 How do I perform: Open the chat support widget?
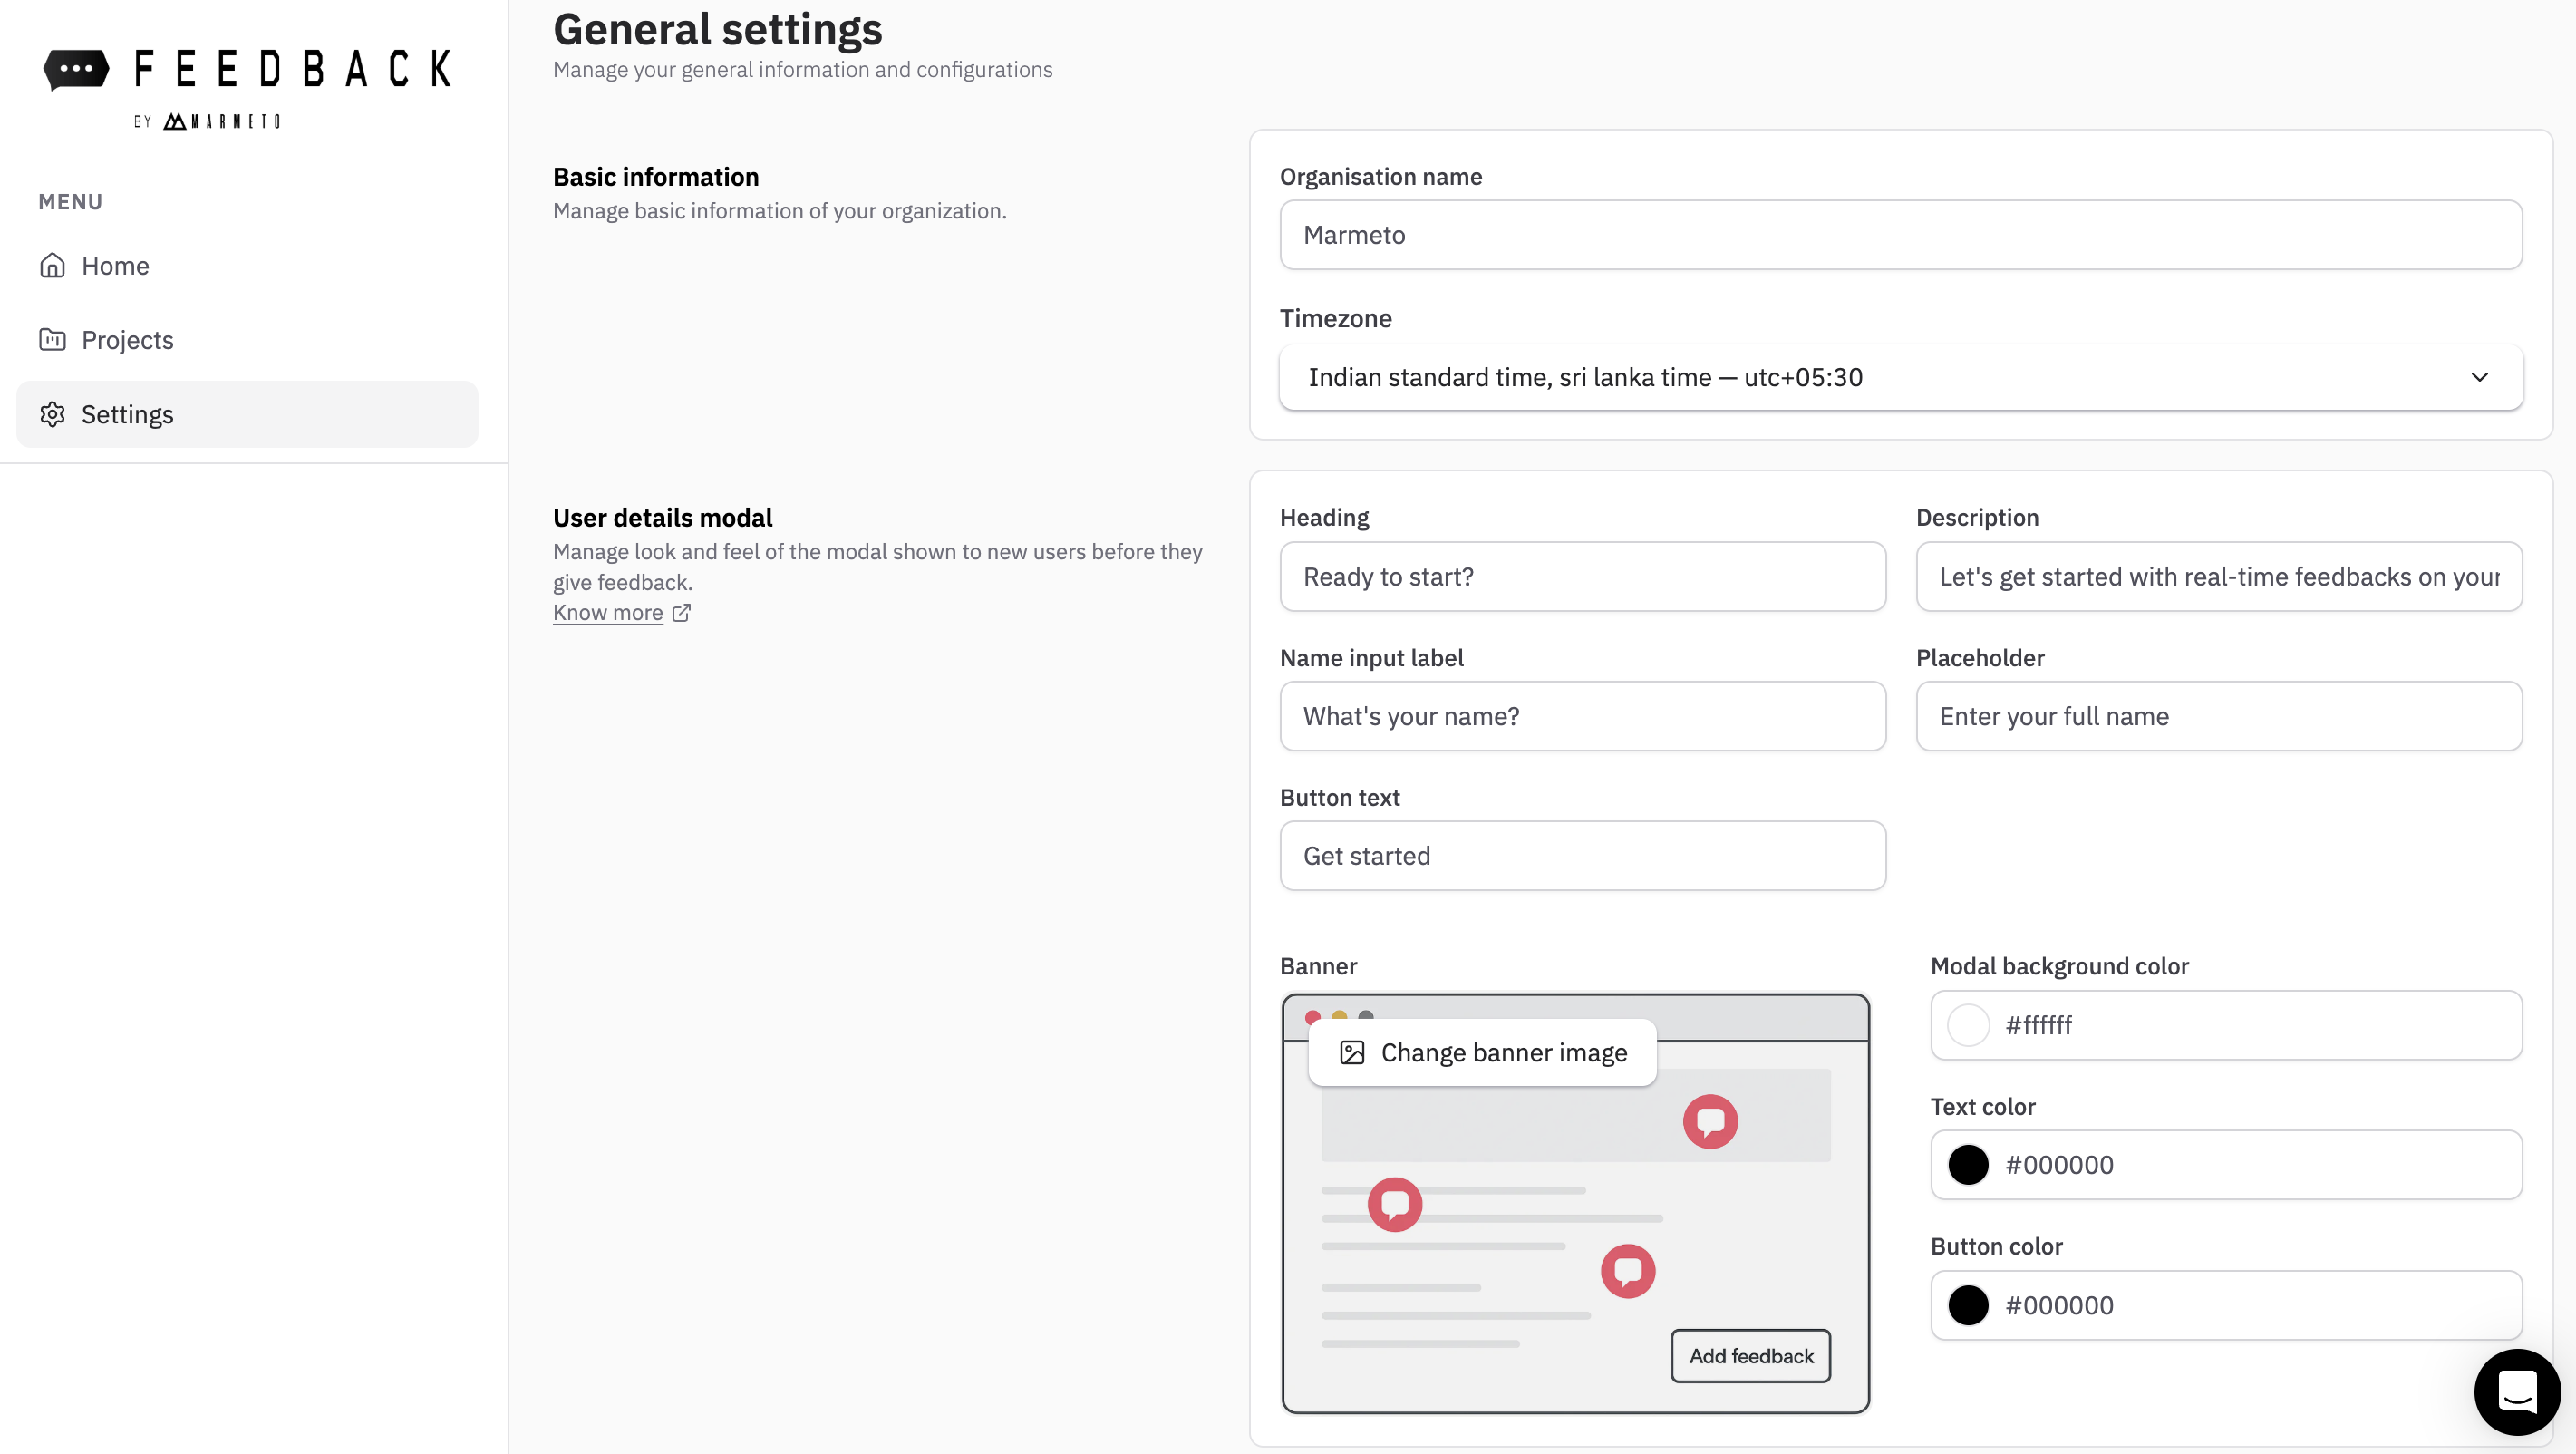(x=2516, y=1391)
